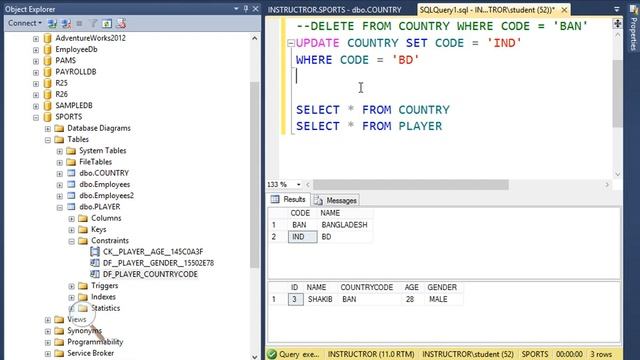Expand the PAMS database node

point(36,61)
